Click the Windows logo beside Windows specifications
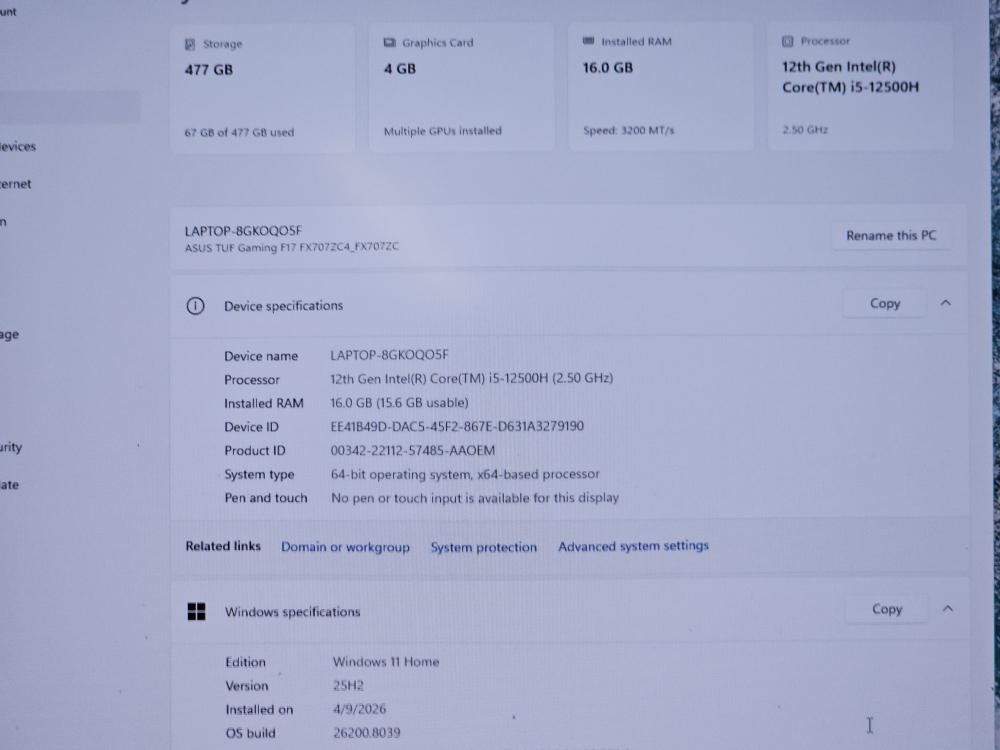Screen dimensions: 1000x750 click(x=196, y=612)
